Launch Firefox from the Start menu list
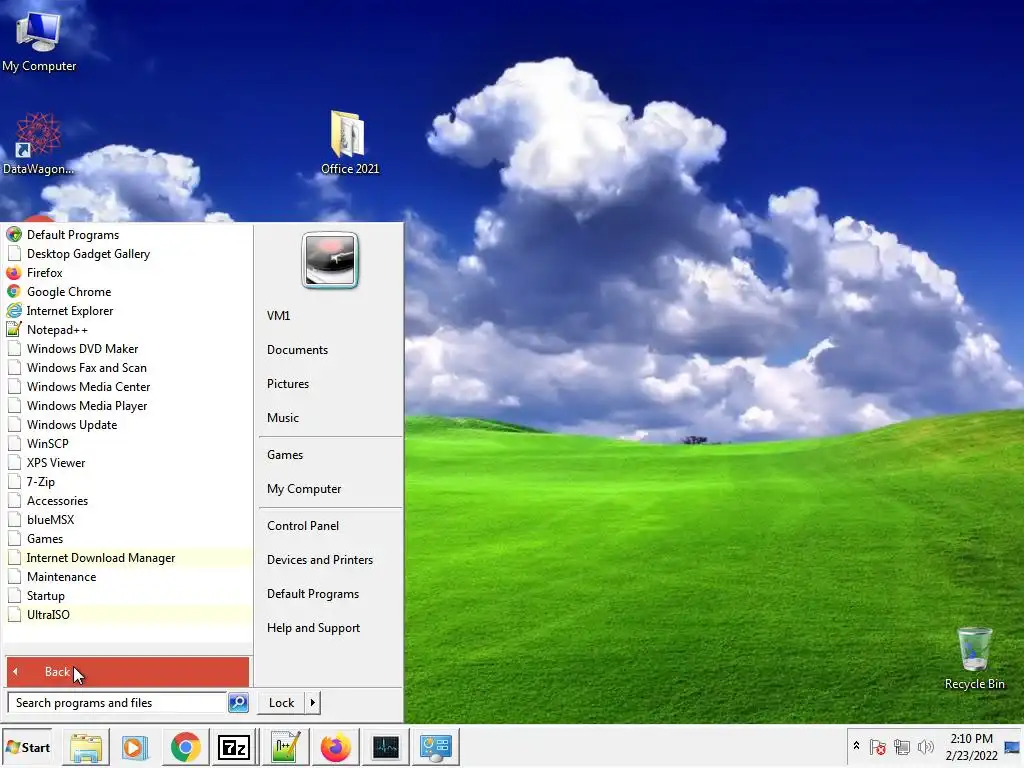 point(128,272)
